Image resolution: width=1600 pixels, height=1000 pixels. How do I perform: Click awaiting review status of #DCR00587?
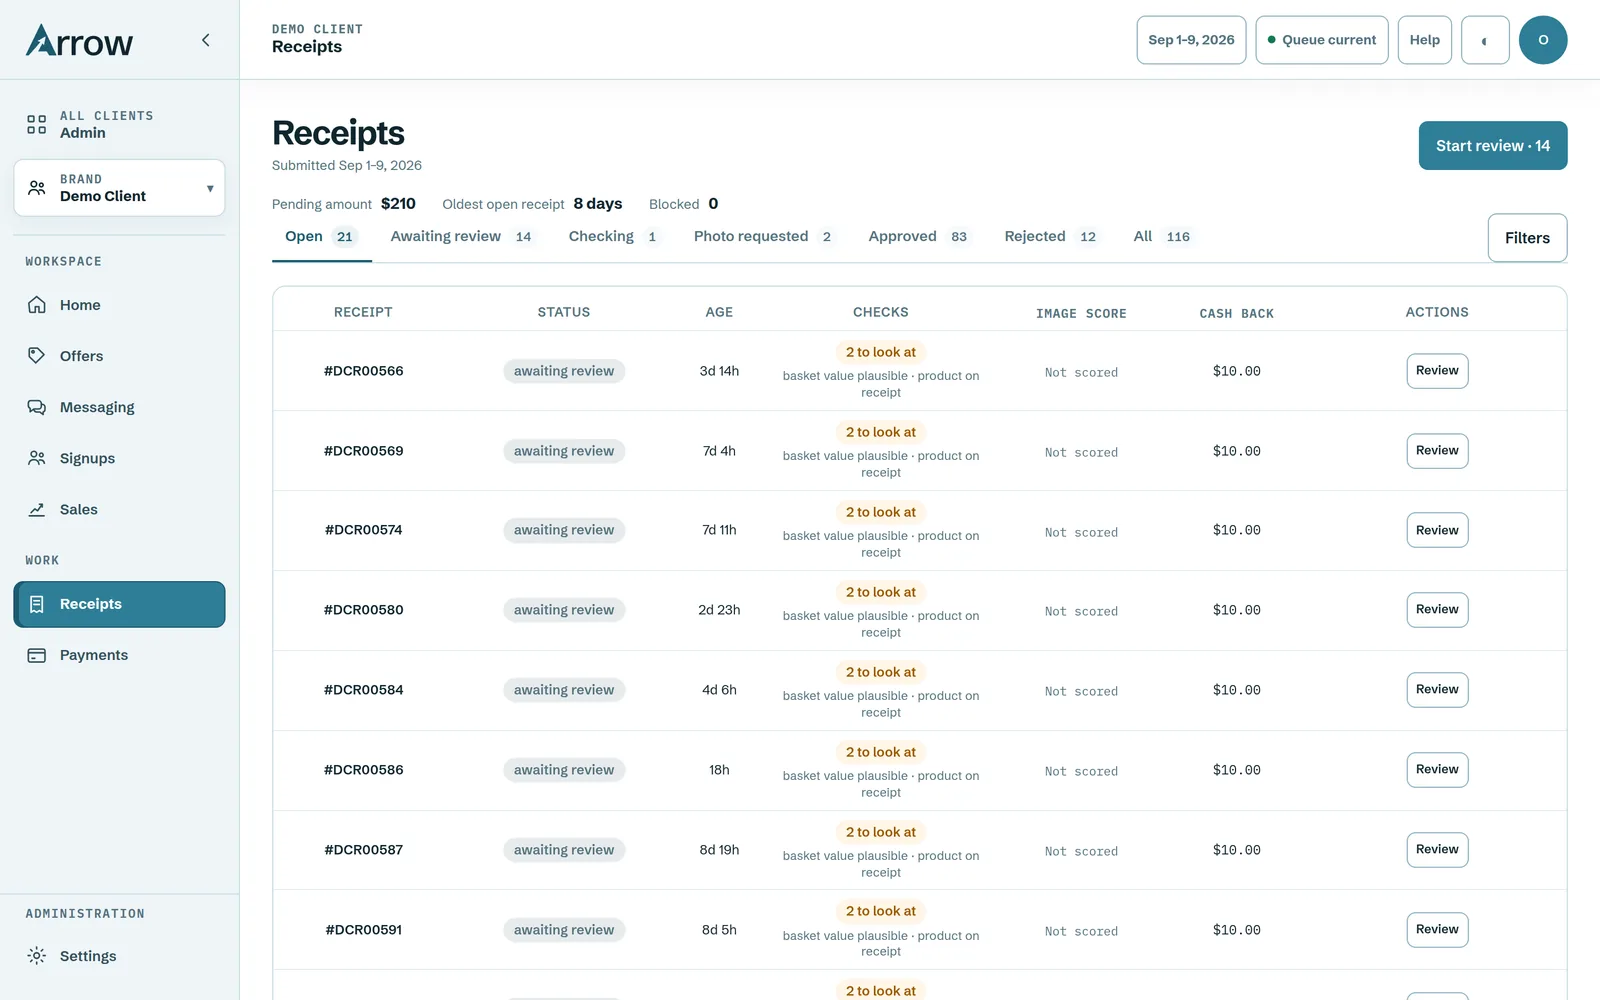click(x=564, y=850)
